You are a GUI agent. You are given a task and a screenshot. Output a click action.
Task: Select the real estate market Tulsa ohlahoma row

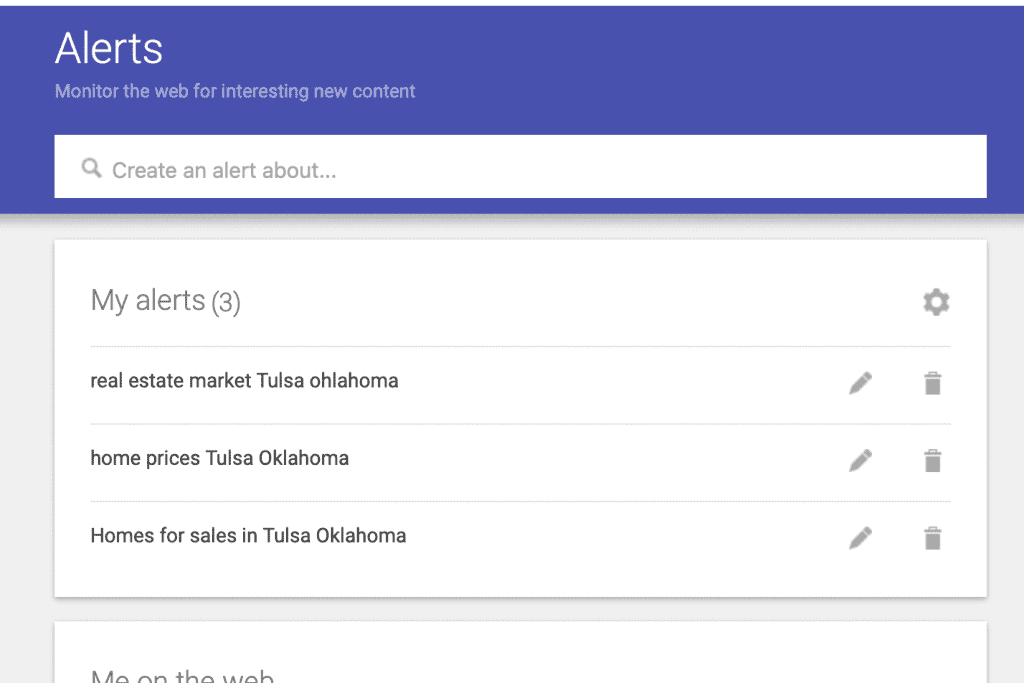tap(520, 385)
